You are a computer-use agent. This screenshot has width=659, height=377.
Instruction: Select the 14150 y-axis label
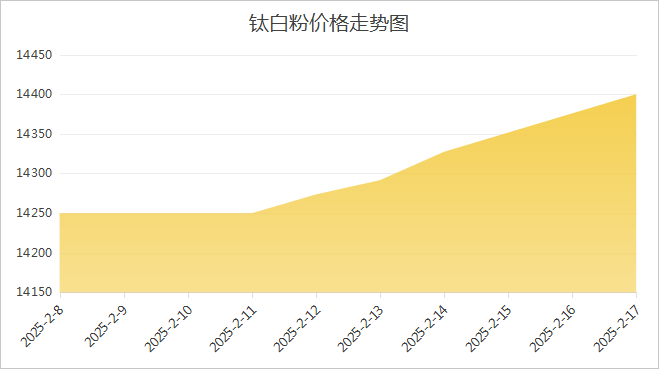tap(34, 292)
